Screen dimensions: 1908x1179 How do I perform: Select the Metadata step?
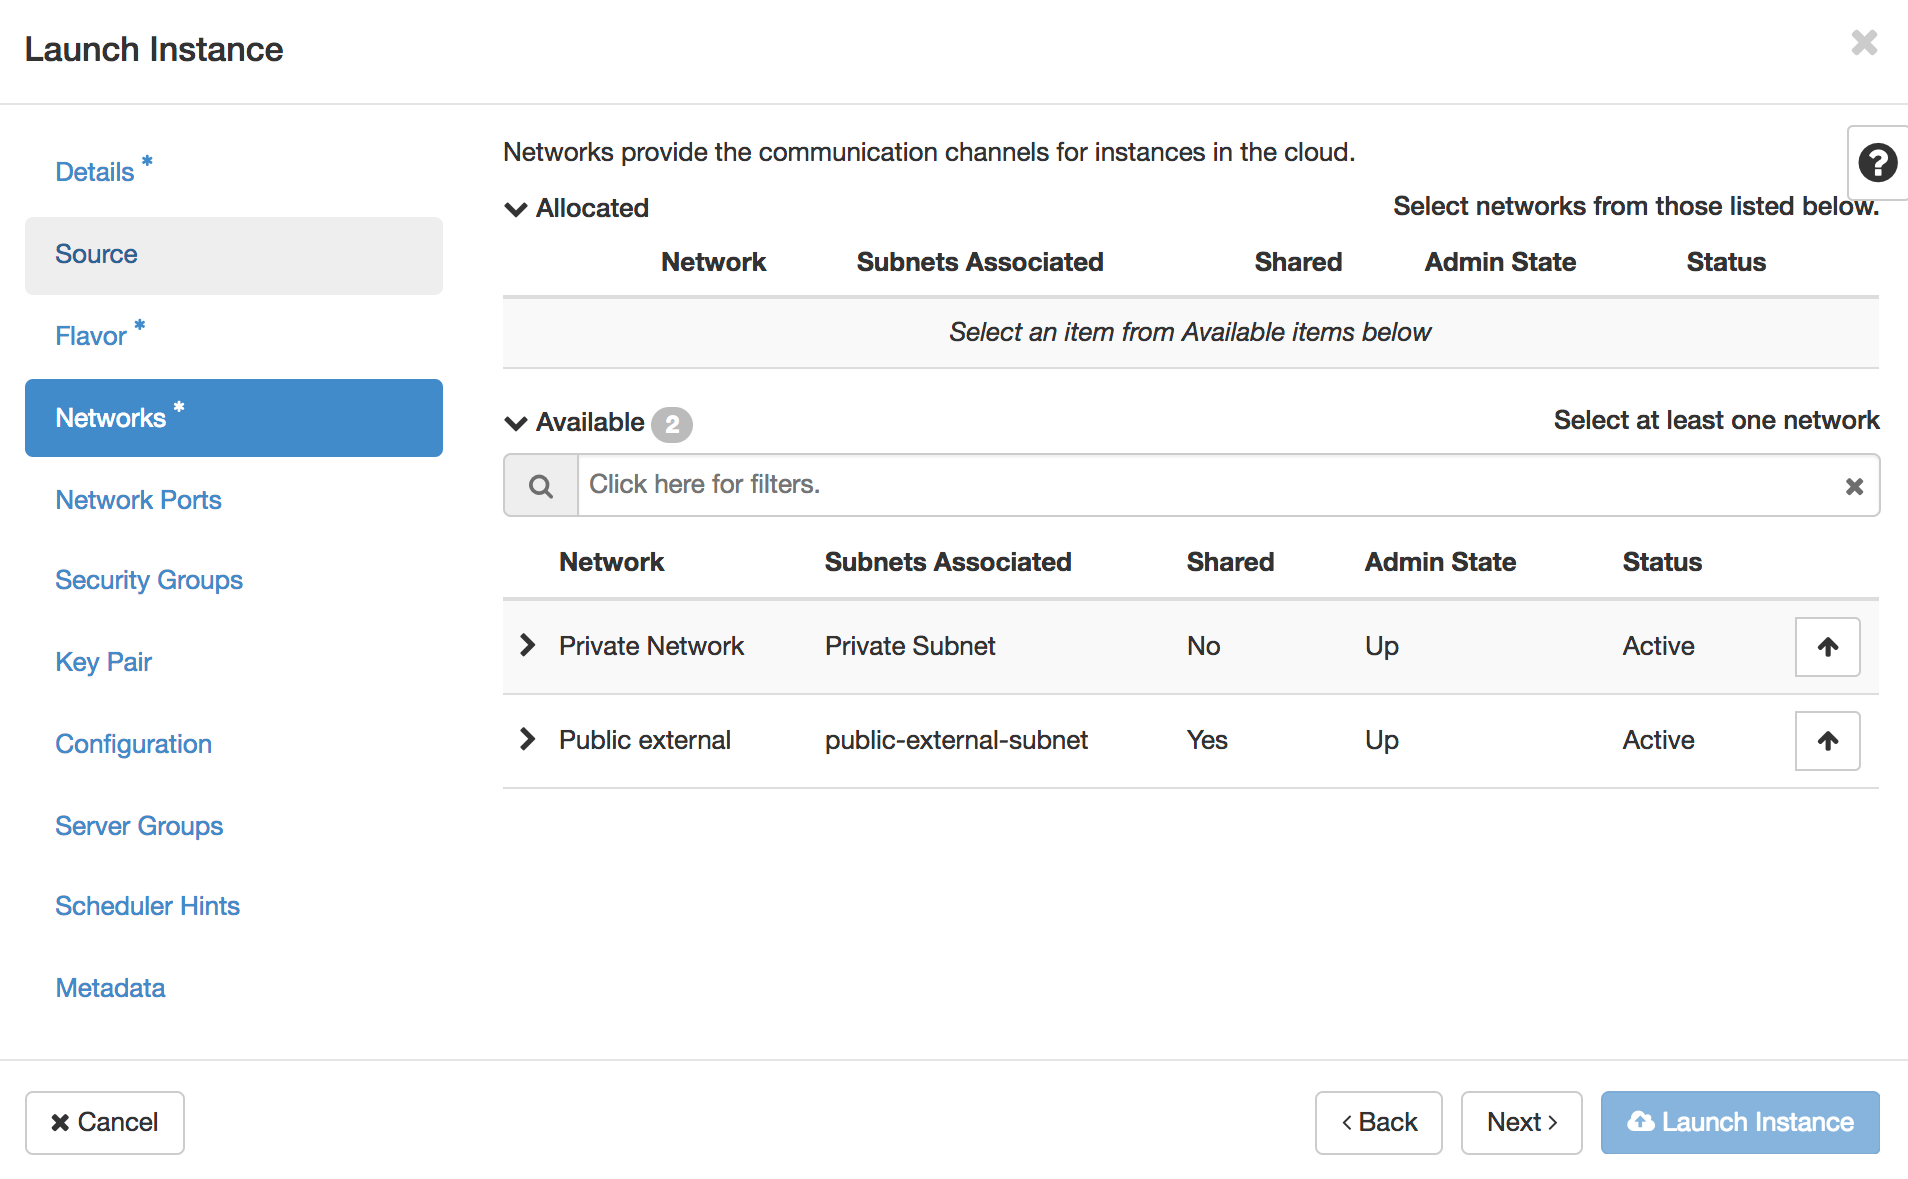pos(110,988)
